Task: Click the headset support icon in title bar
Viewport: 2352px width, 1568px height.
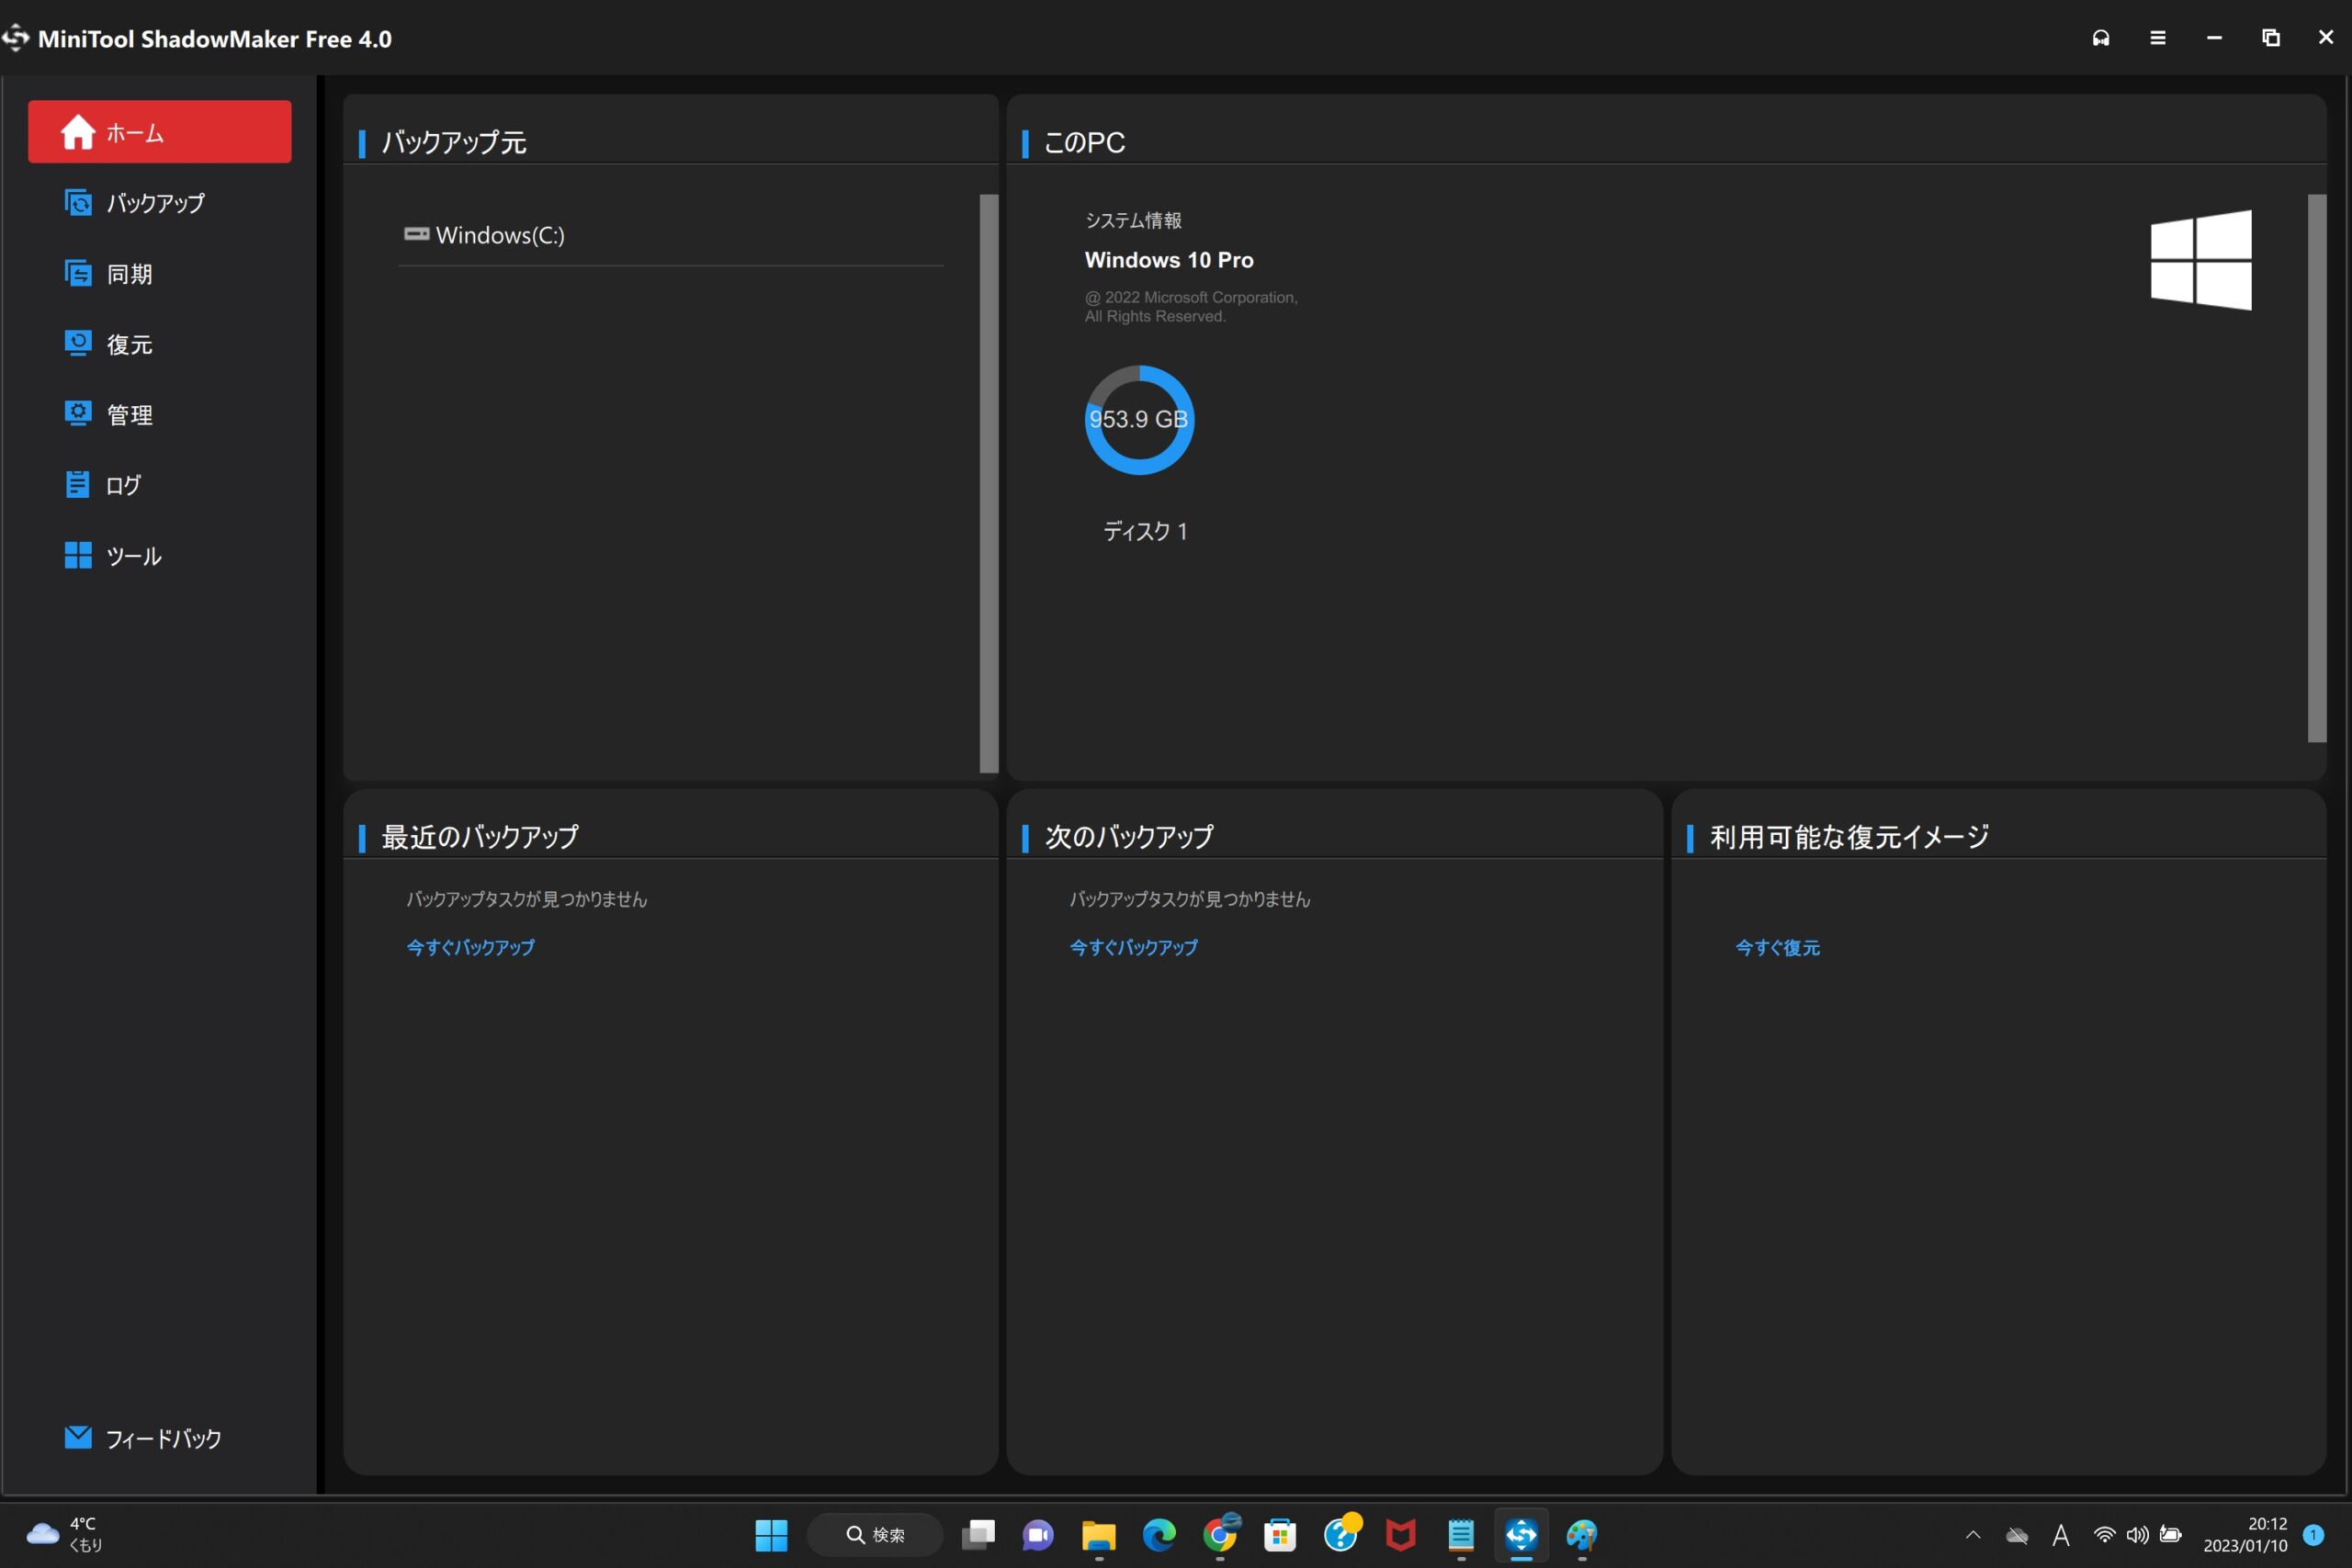Action: tap(2101, 38)
